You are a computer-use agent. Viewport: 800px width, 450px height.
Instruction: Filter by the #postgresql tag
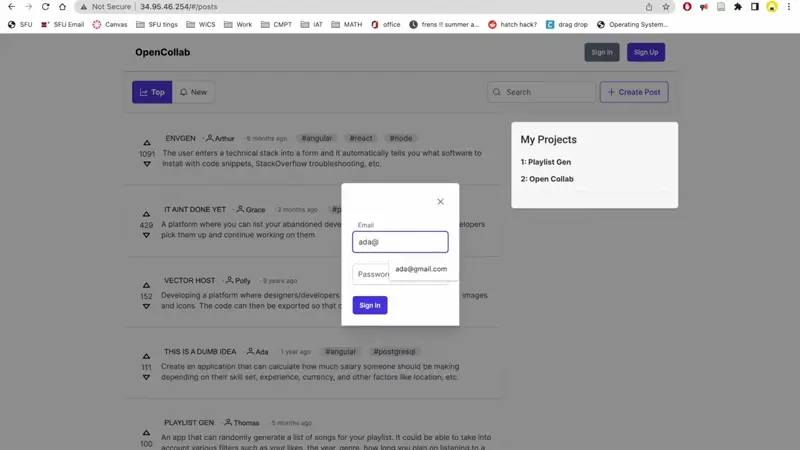pyautogui.click(x=394, y=352)
